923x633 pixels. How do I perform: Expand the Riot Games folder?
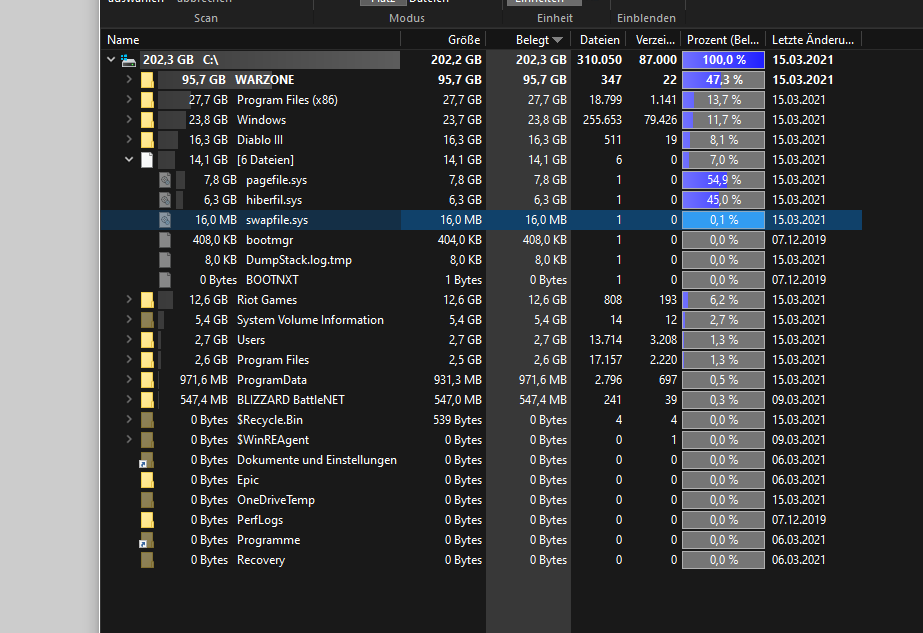[x=129, y=300]
